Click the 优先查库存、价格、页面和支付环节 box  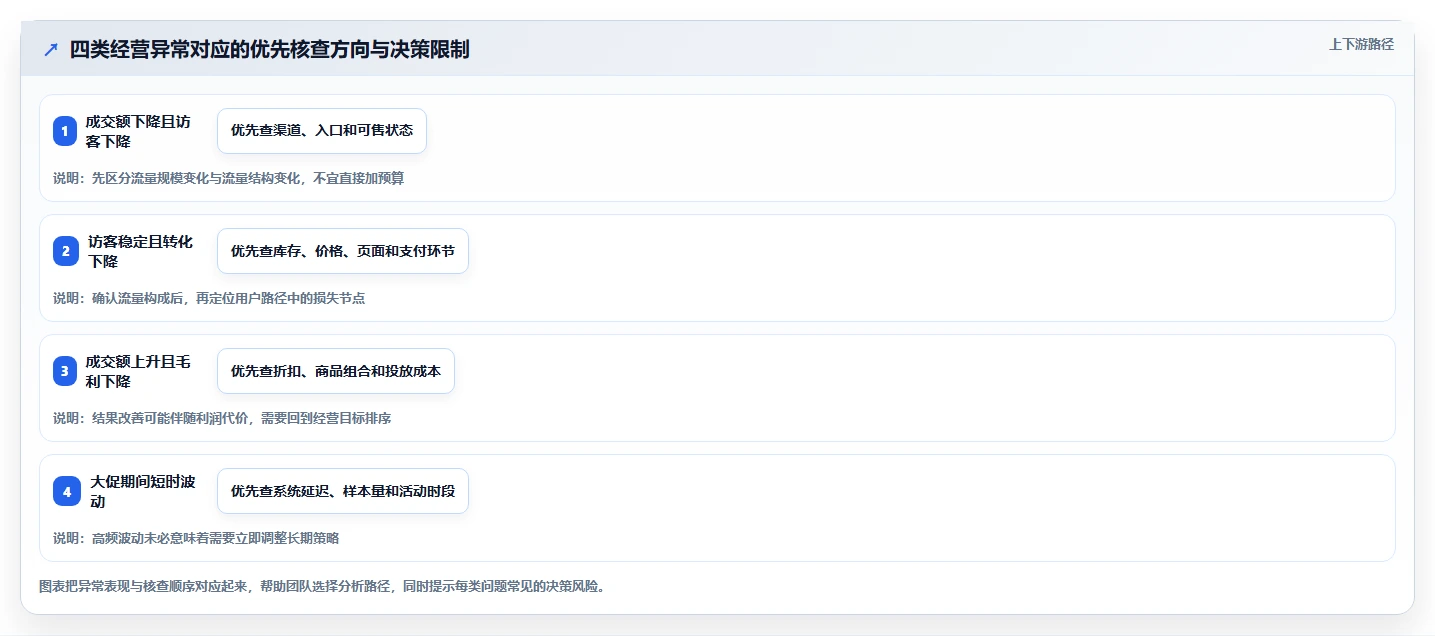pos(343,251)
